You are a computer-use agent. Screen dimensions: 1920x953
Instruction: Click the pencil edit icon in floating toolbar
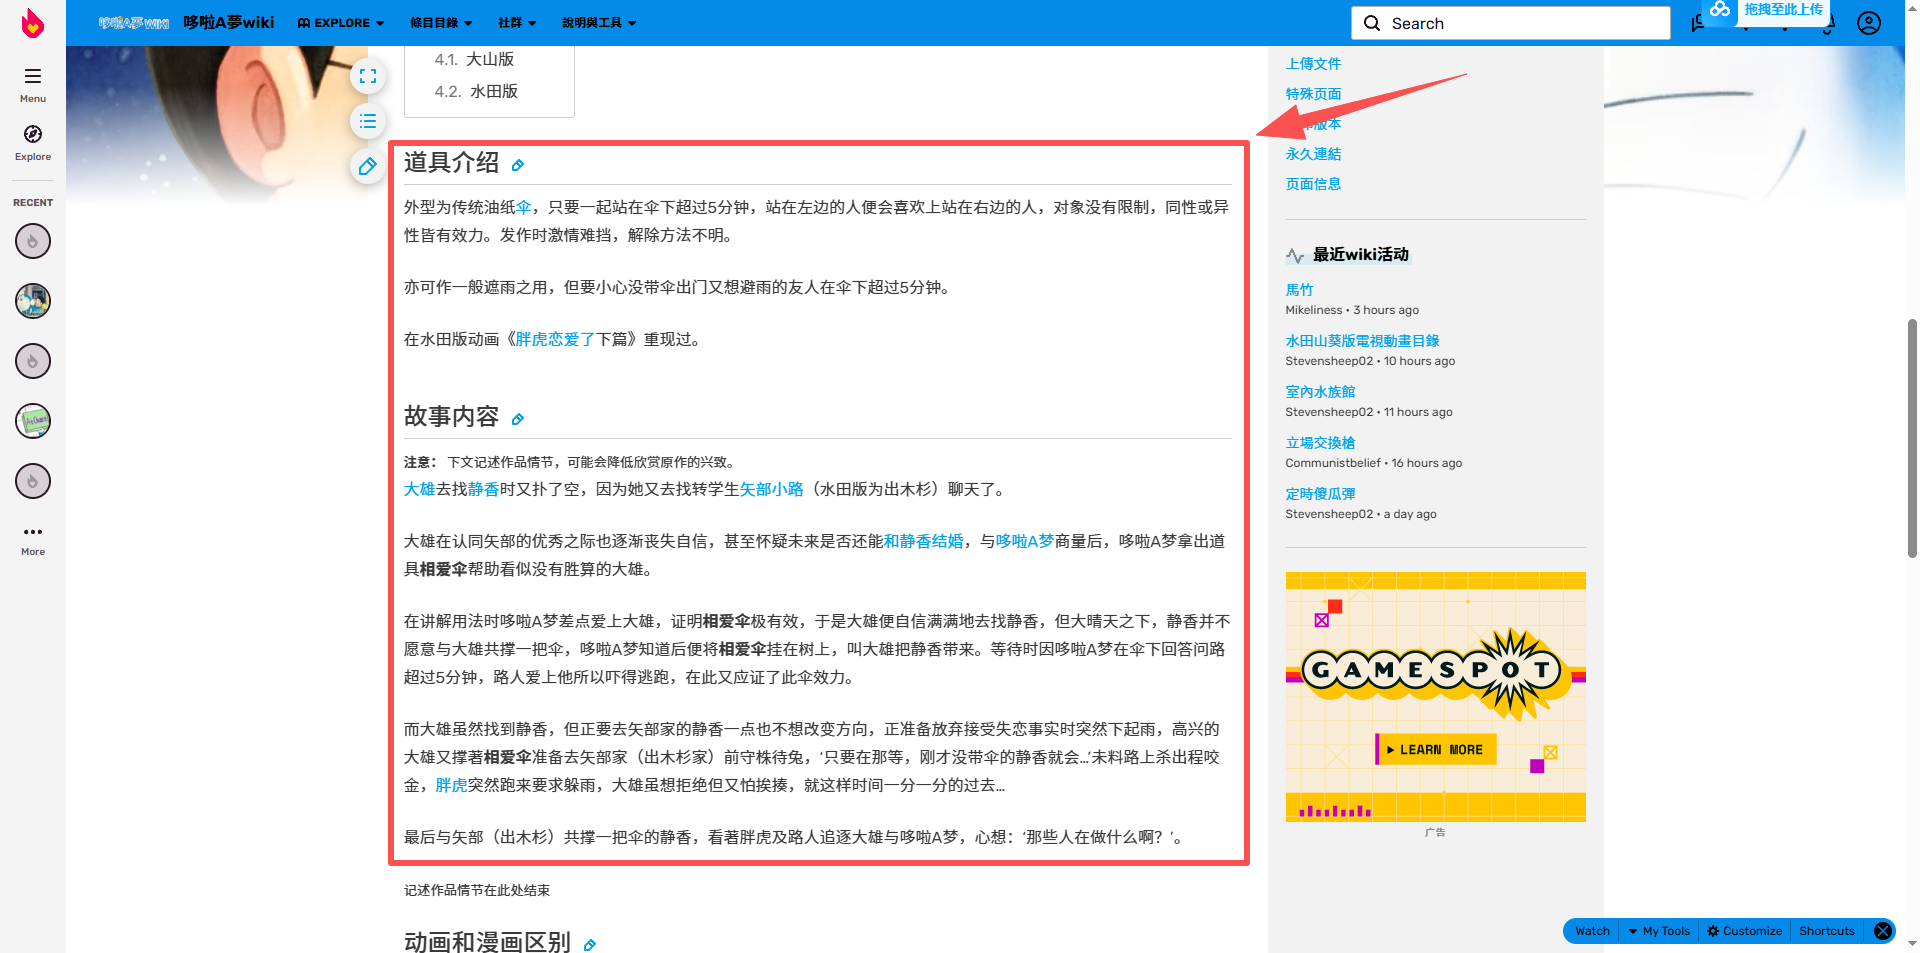[367, 168]
